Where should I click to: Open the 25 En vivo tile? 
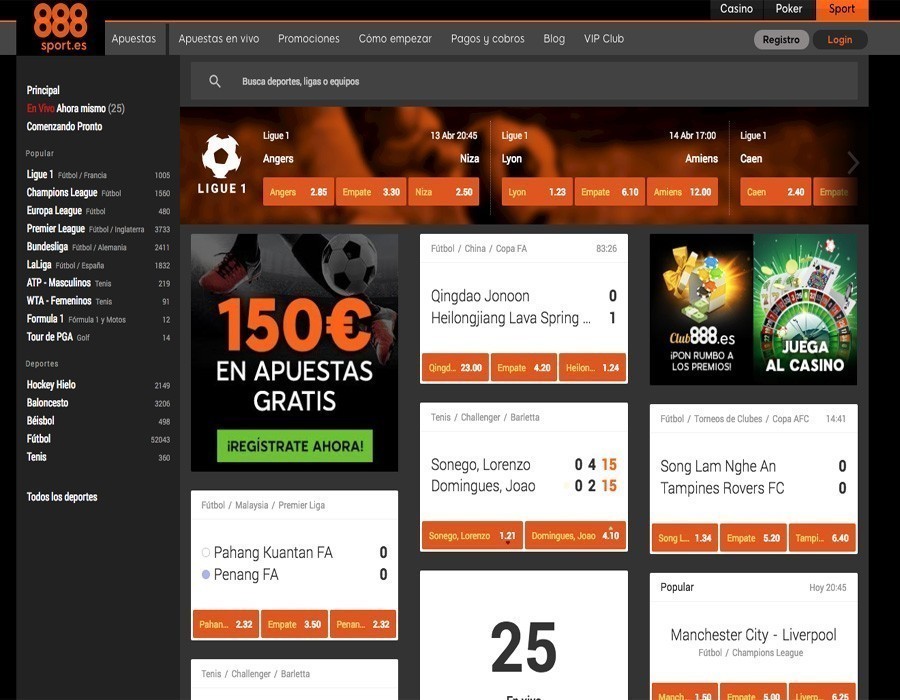click(x=523, y=636)
